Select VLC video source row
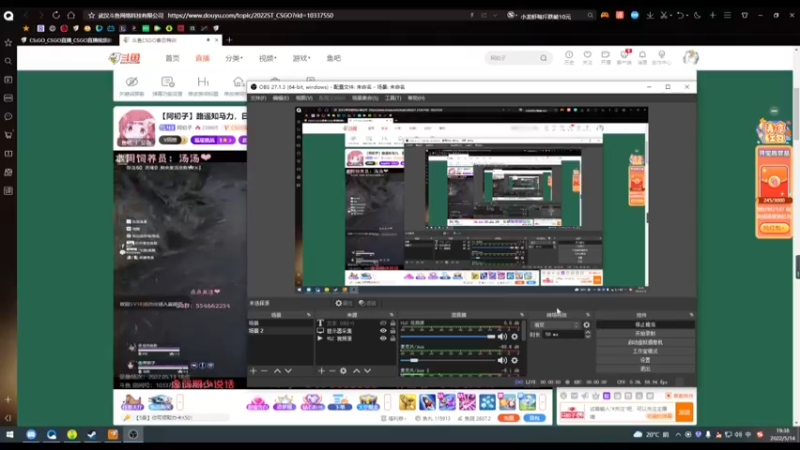The width and height of the screenshot is (800, 450). [x=355, y=338]
